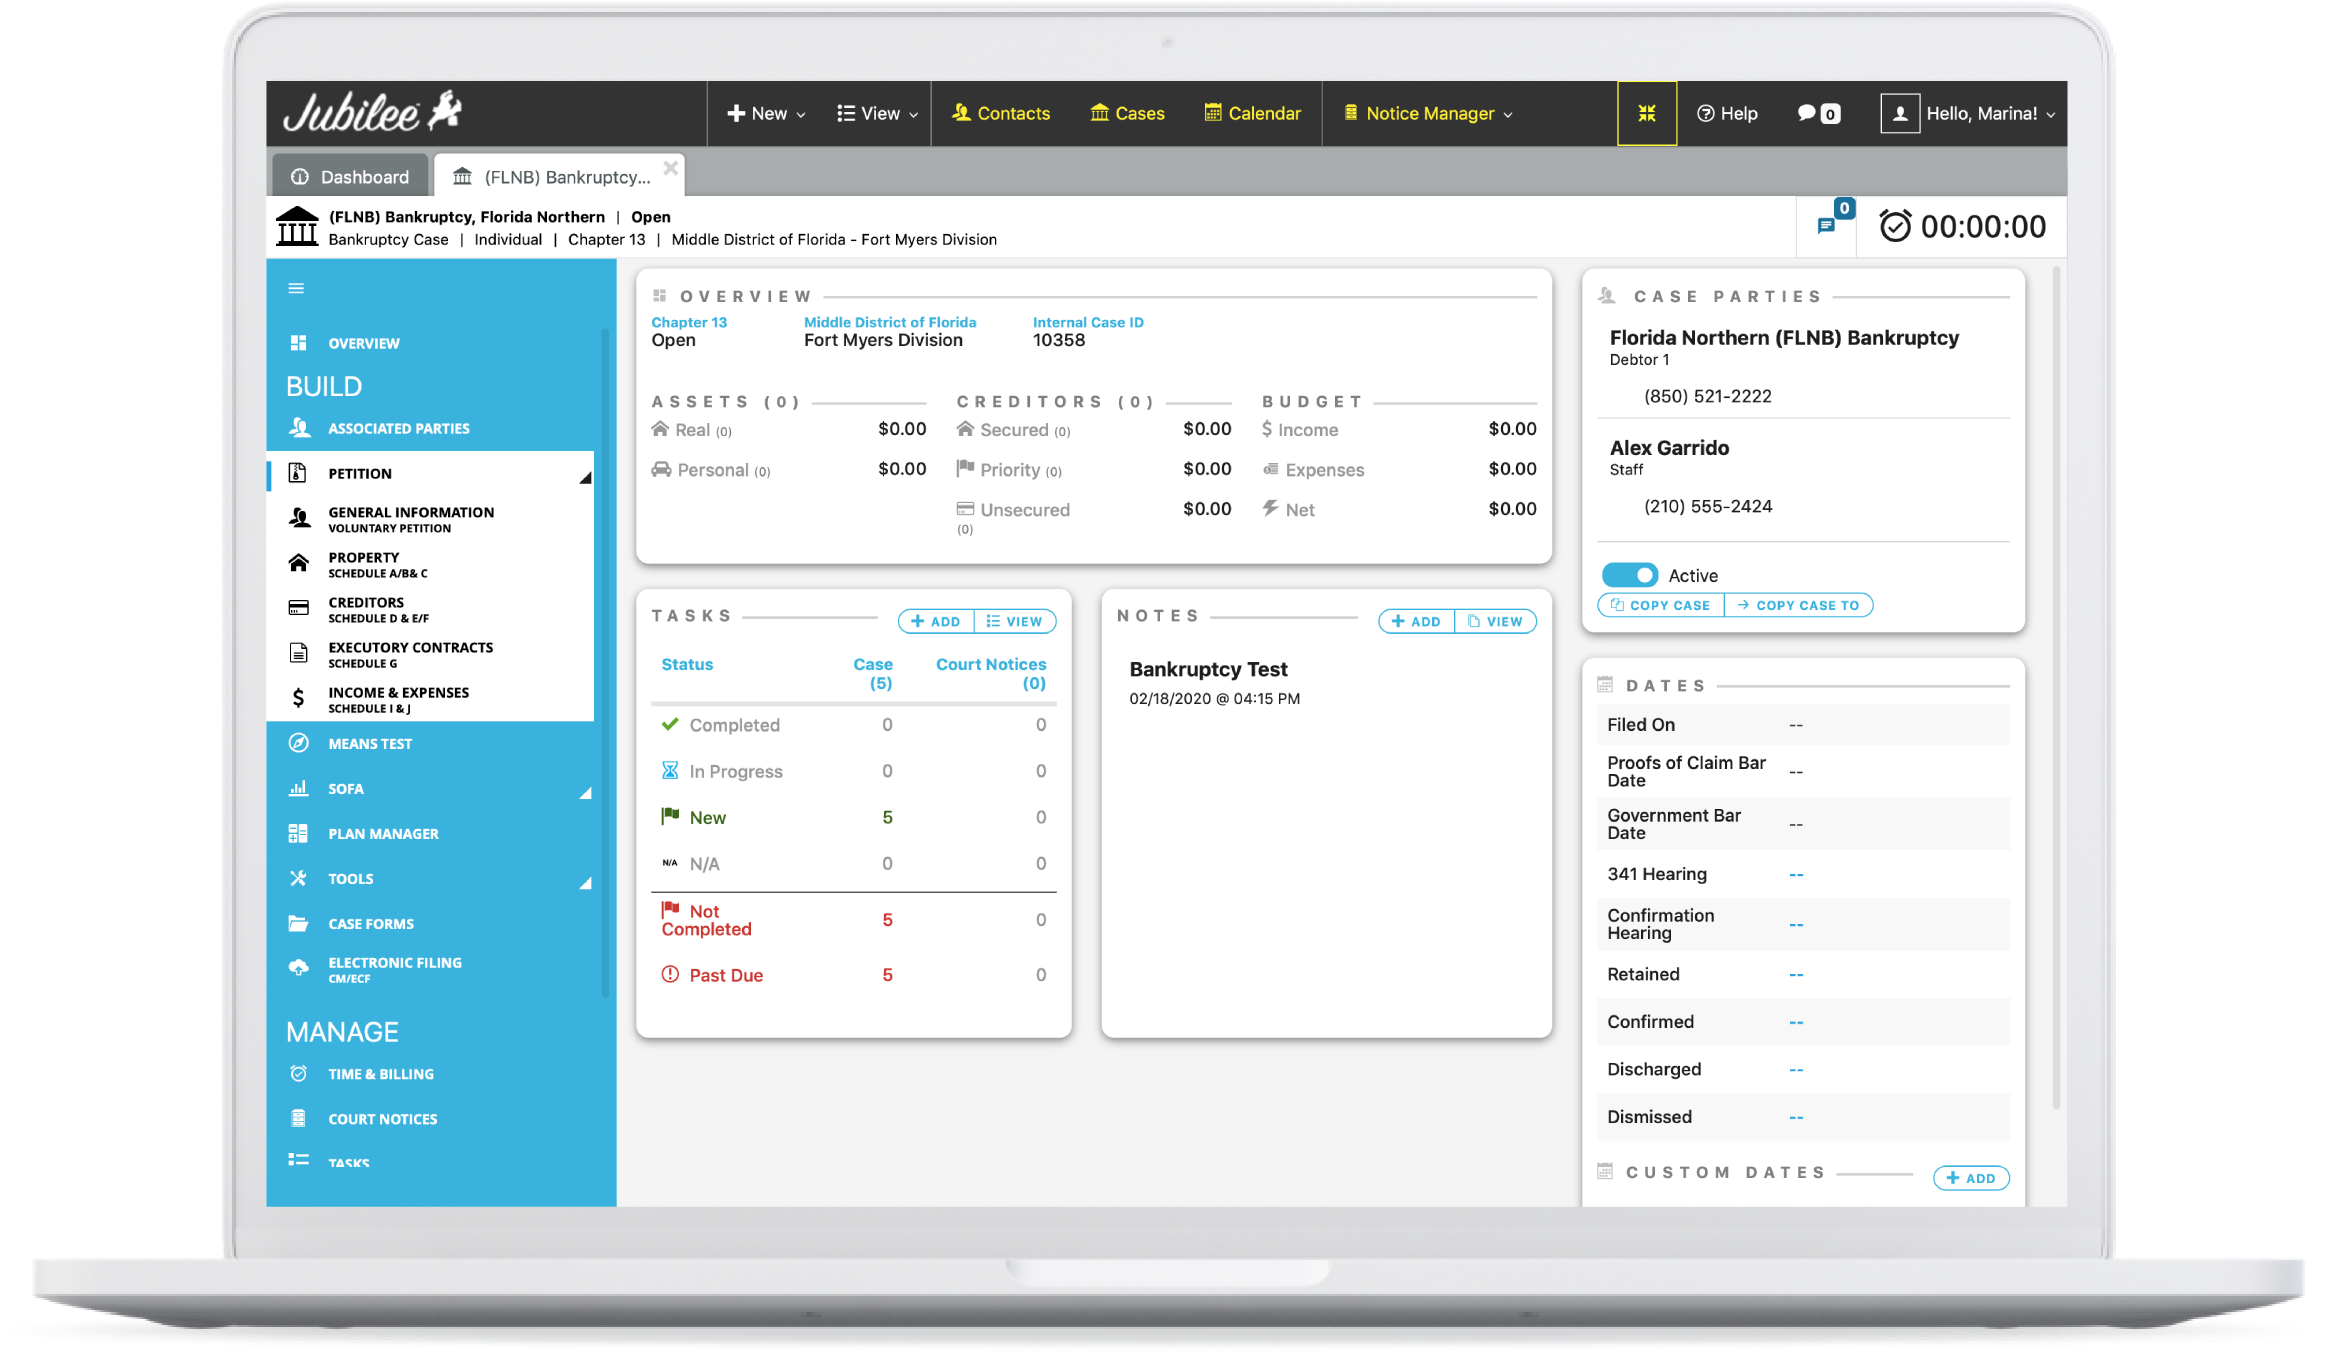
Task: Click the Means Test compass icon
Action: pos(298,743)
